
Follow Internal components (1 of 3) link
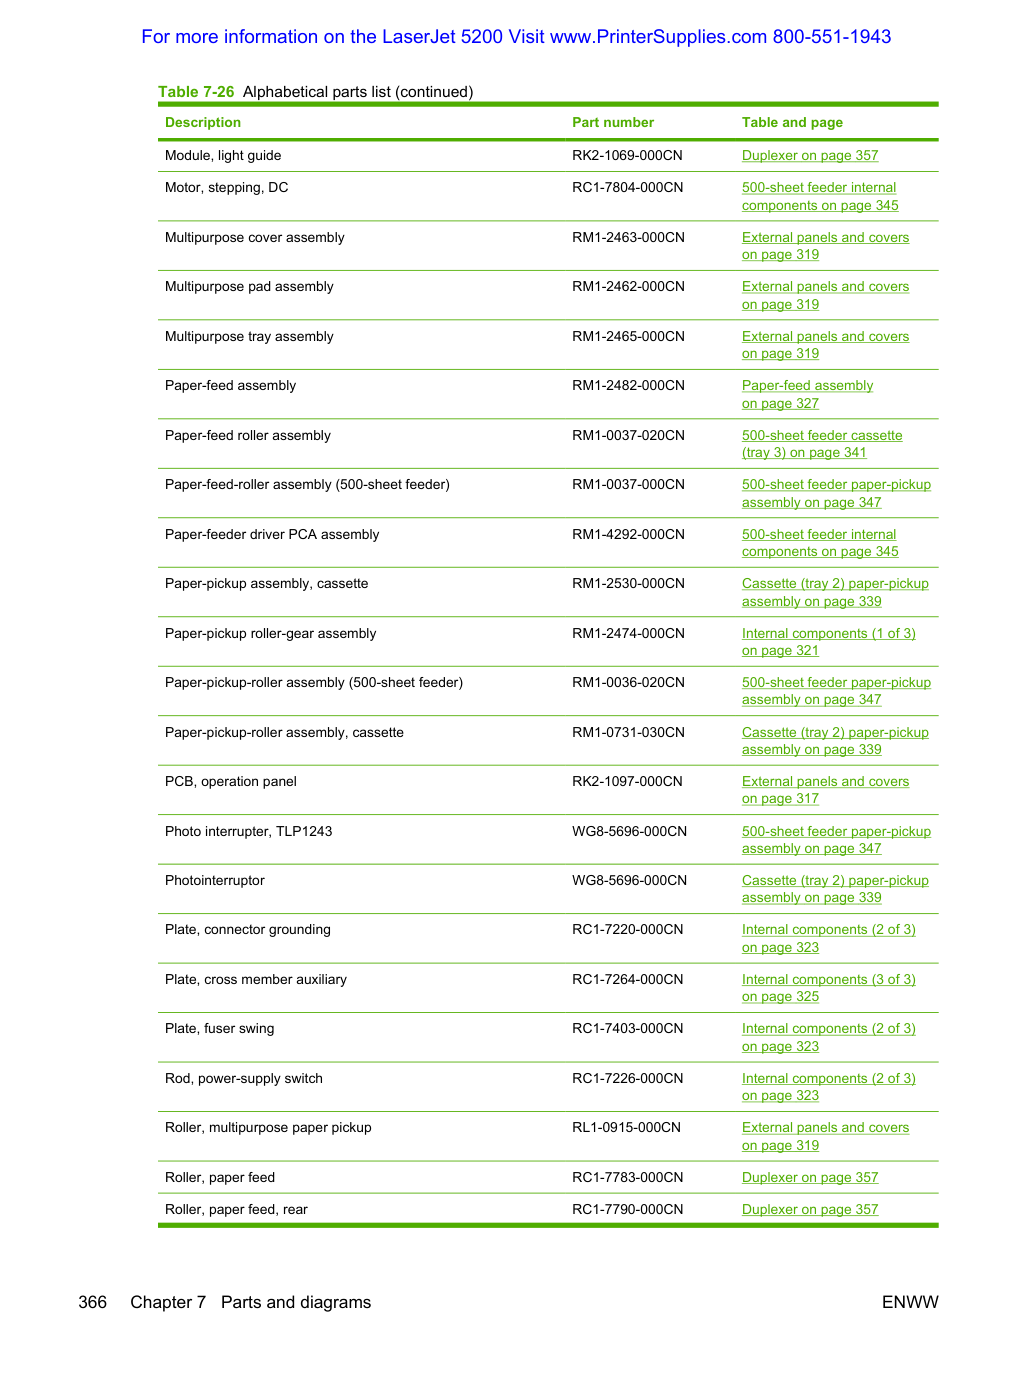click(829, 642)
